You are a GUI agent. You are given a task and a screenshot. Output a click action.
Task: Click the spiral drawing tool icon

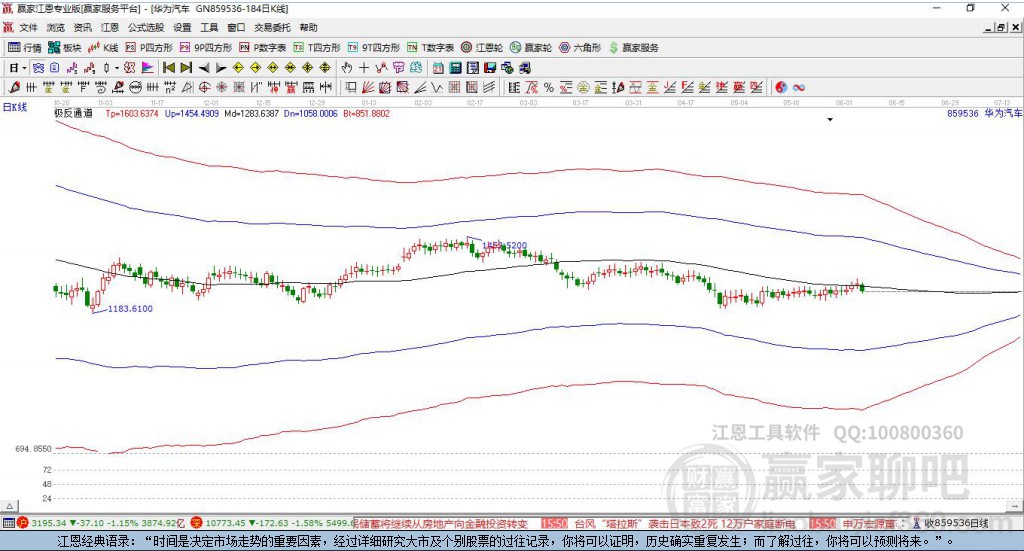[x=101, y=87]
